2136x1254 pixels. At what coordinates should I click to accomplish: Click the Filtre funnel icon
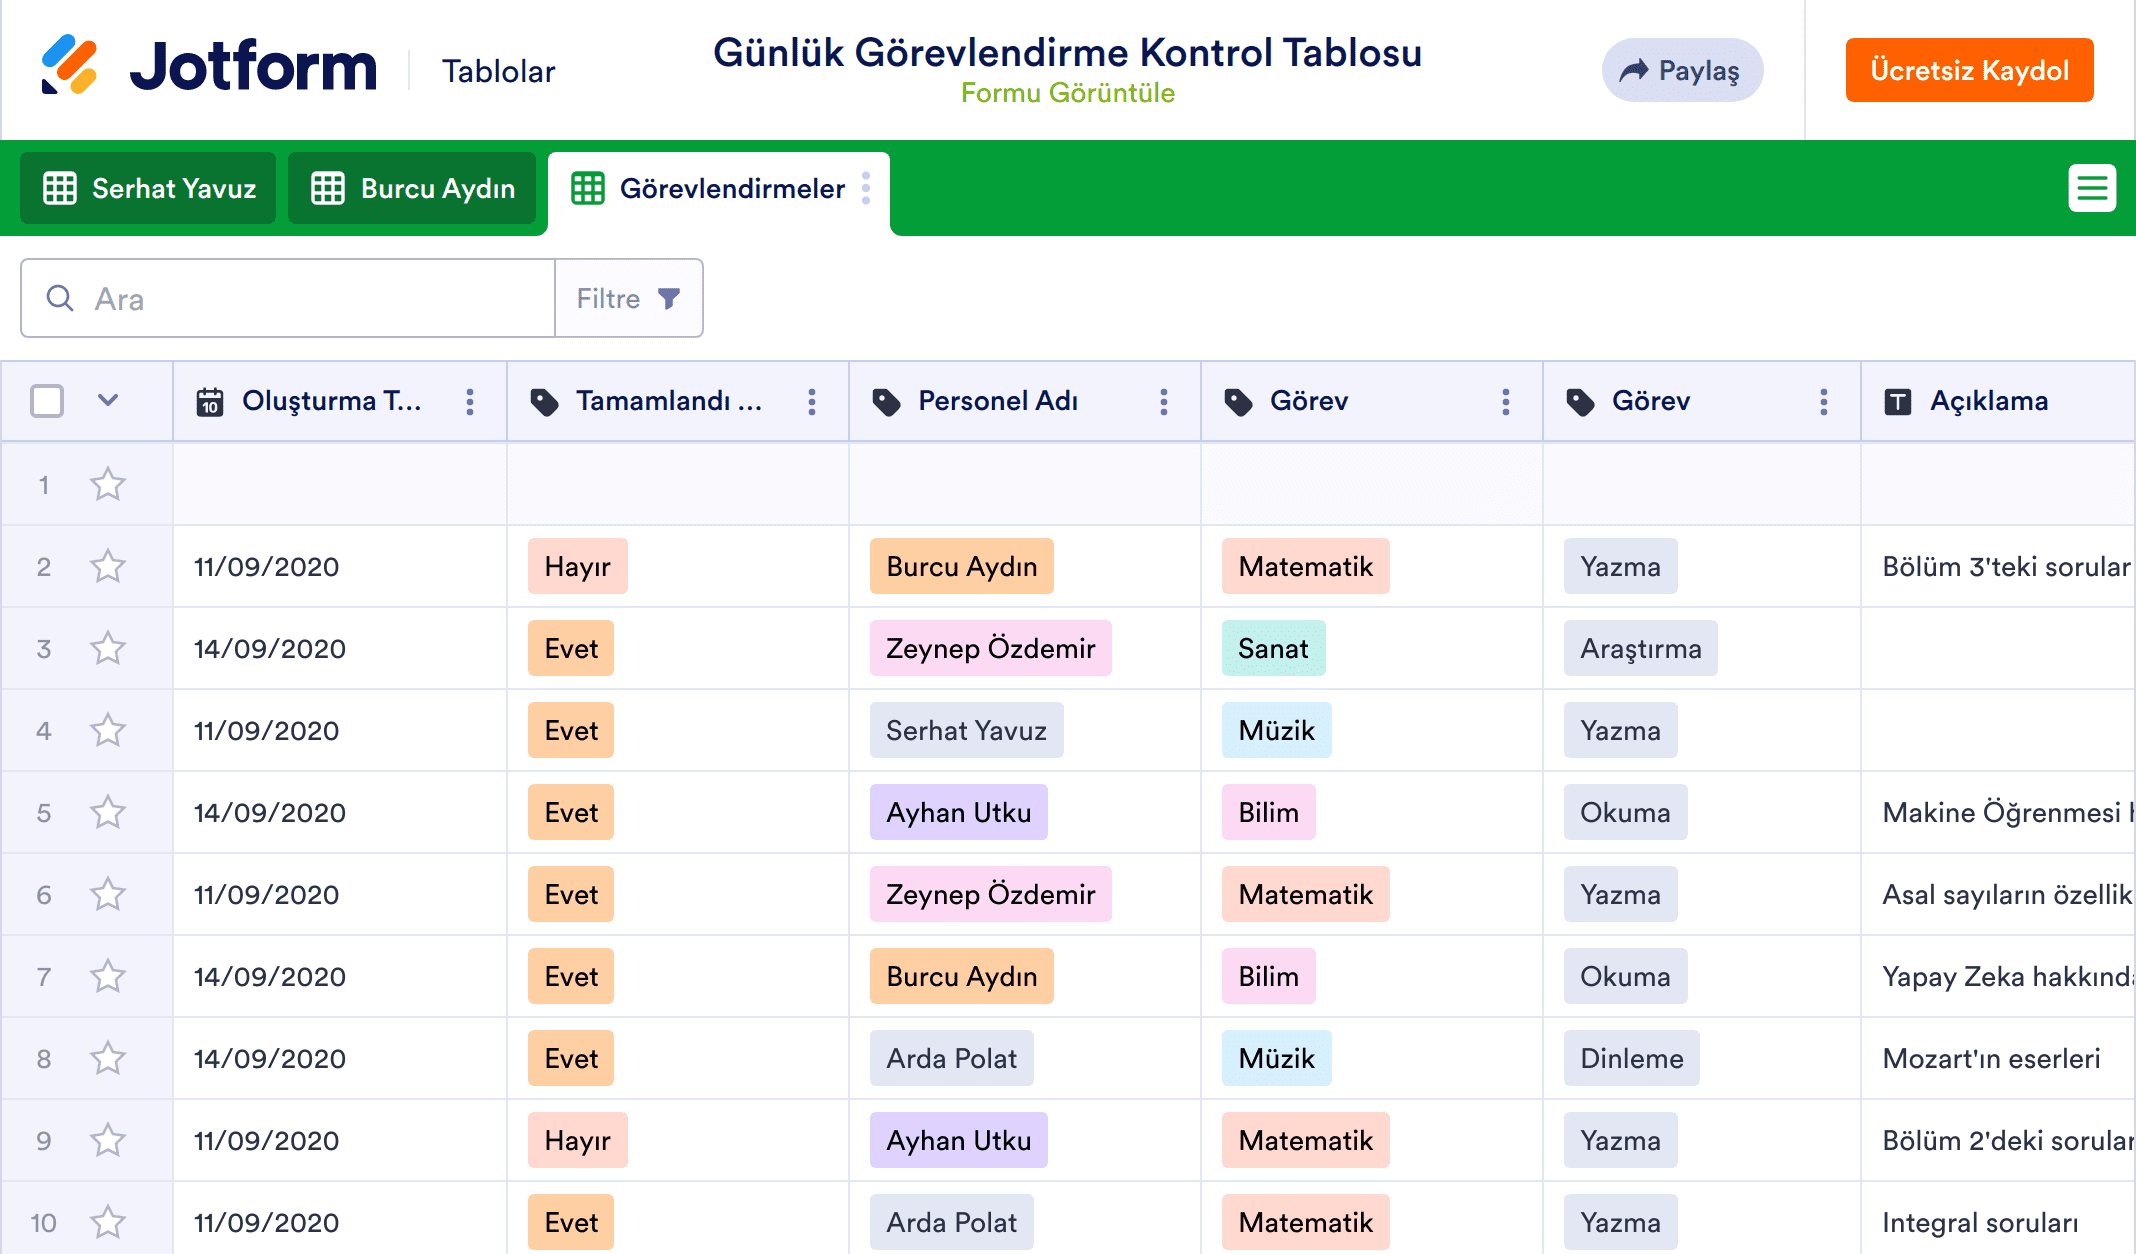click(669, 298)
